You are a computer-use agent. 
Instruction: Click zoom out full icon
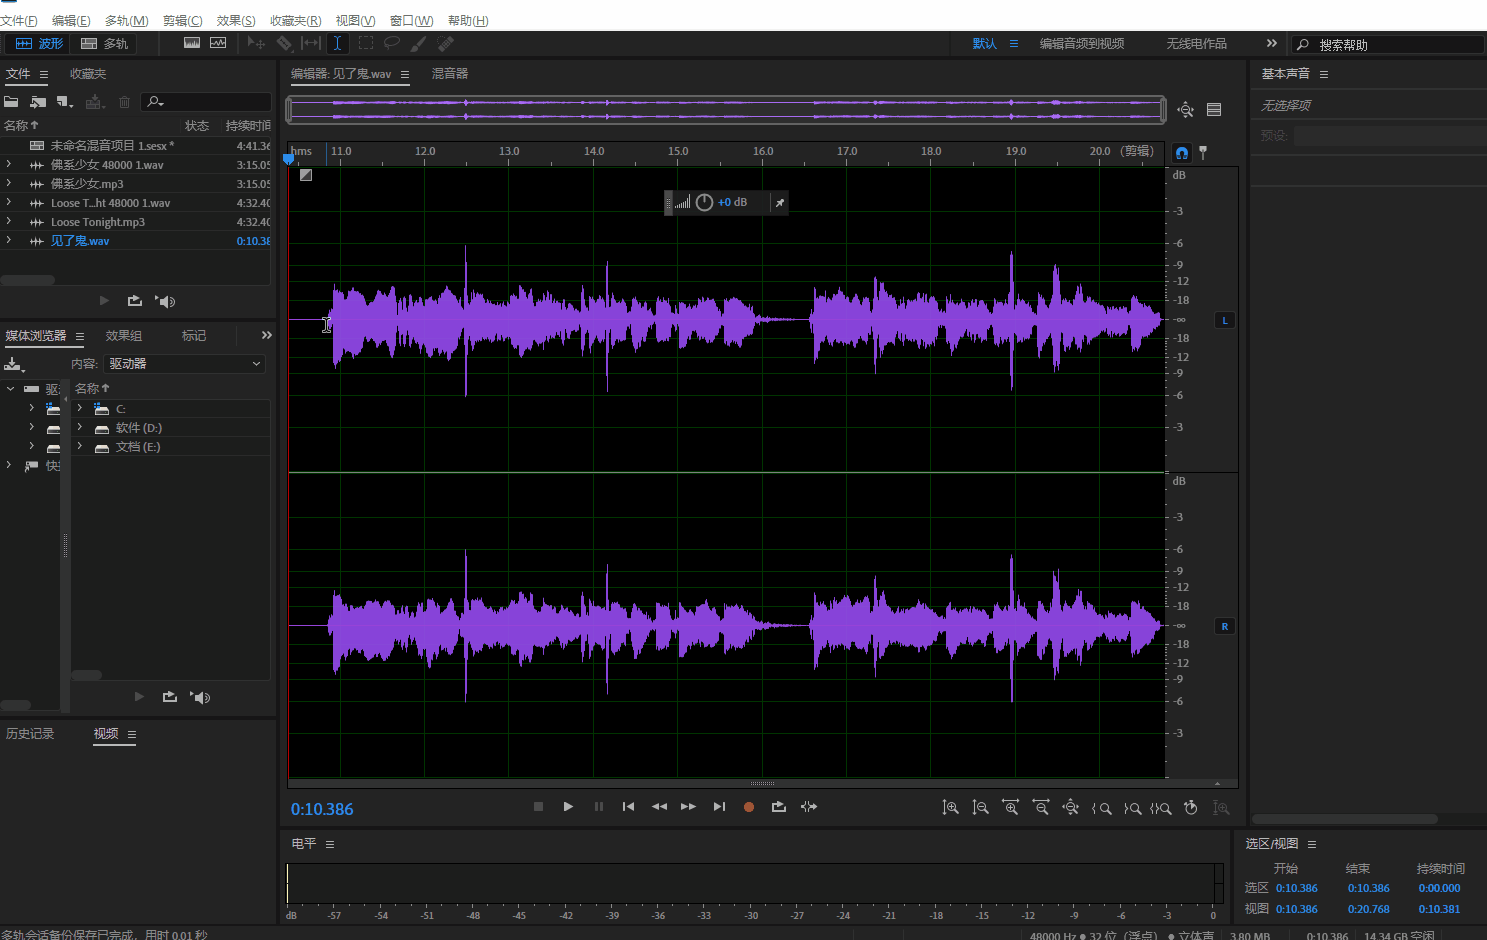(1071, 807)
